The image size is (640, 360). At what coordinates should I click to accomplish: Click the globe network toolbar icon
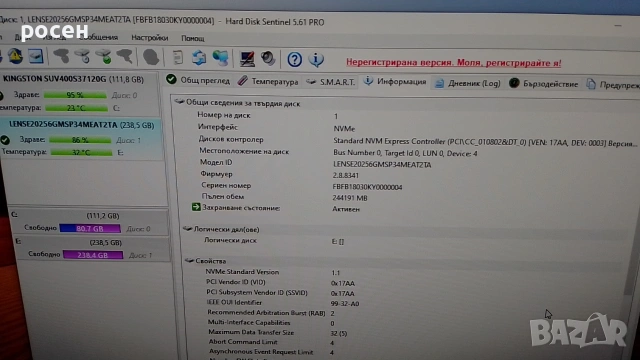[220, 58]
